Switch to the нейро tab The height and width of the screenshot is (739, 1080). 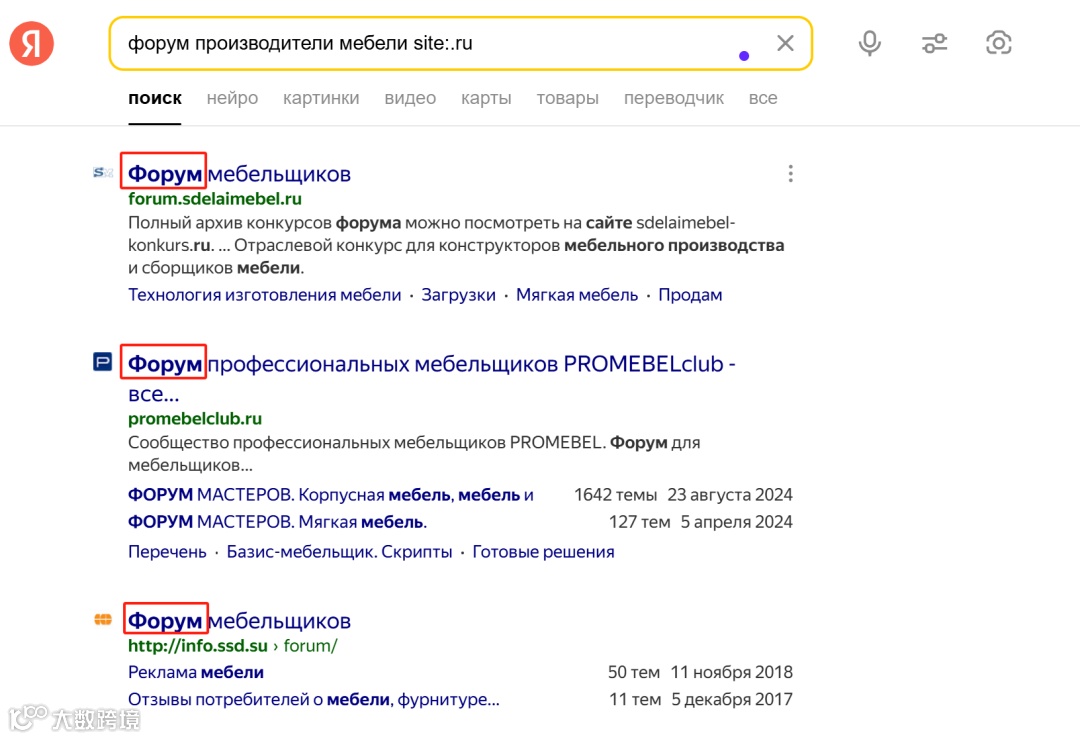[x=232, y=98]
